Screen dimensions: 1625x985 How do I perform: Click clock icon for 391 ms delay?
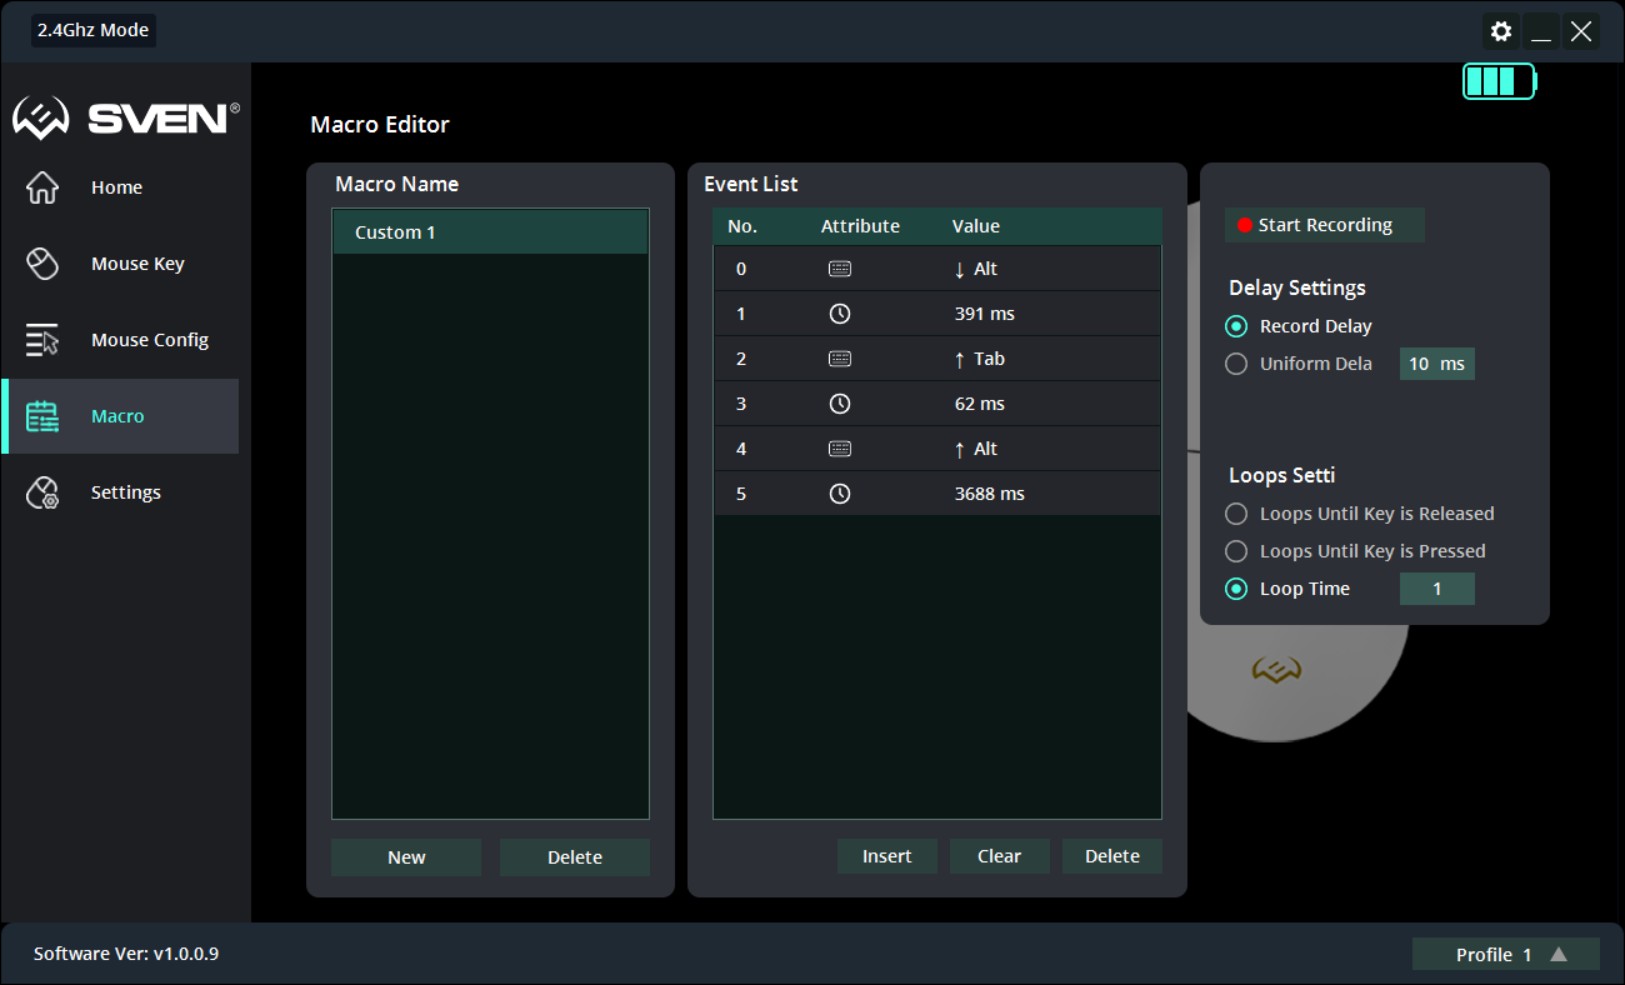click(840, 314)
